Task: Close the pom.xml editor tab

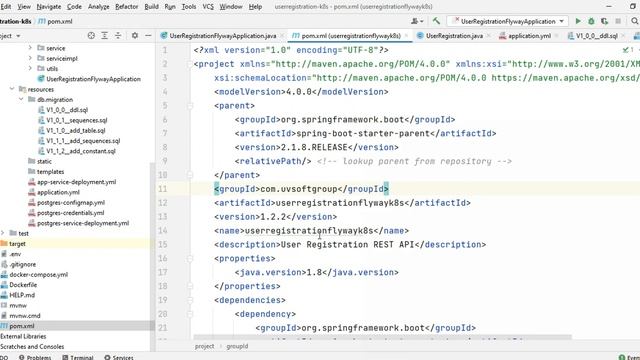Action: tap(406, 36)
